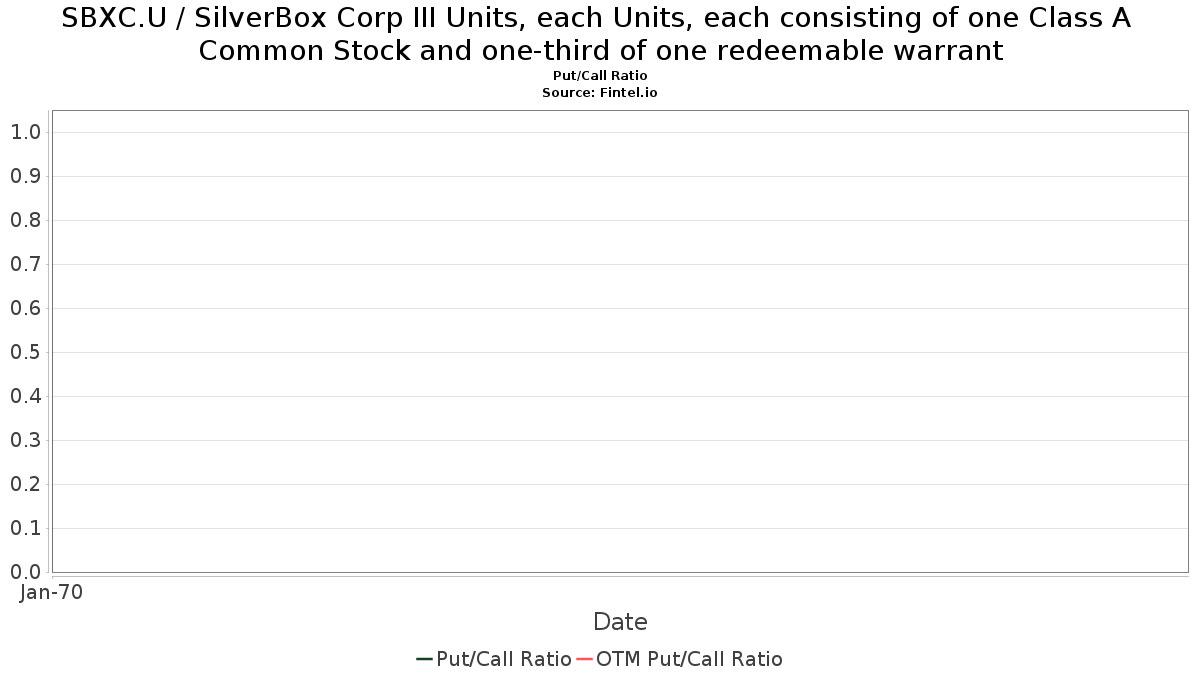1200x675 pixels.
Task: Click the Put/Call Ratio subtitle
Action: tap(600, 76)
